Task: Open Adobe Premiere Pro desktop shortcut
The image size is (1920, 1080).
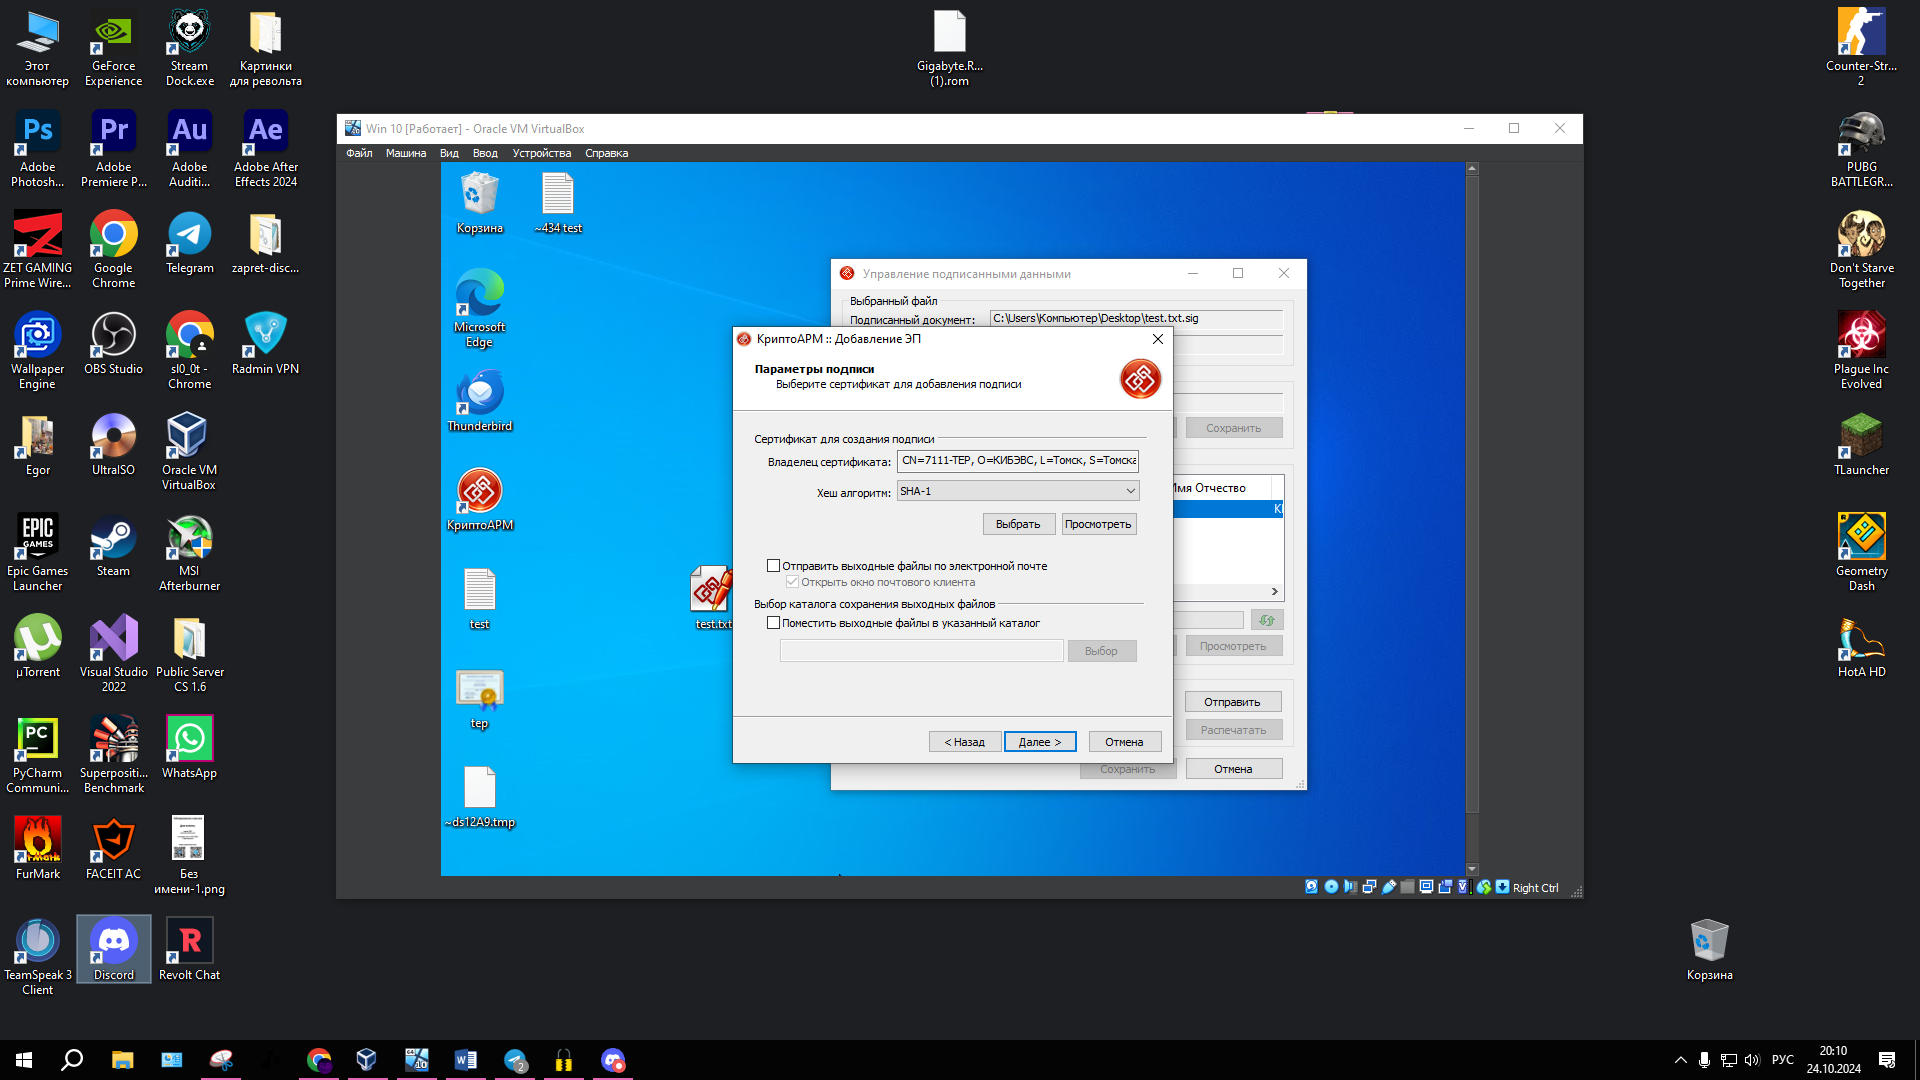Action: 114,149
